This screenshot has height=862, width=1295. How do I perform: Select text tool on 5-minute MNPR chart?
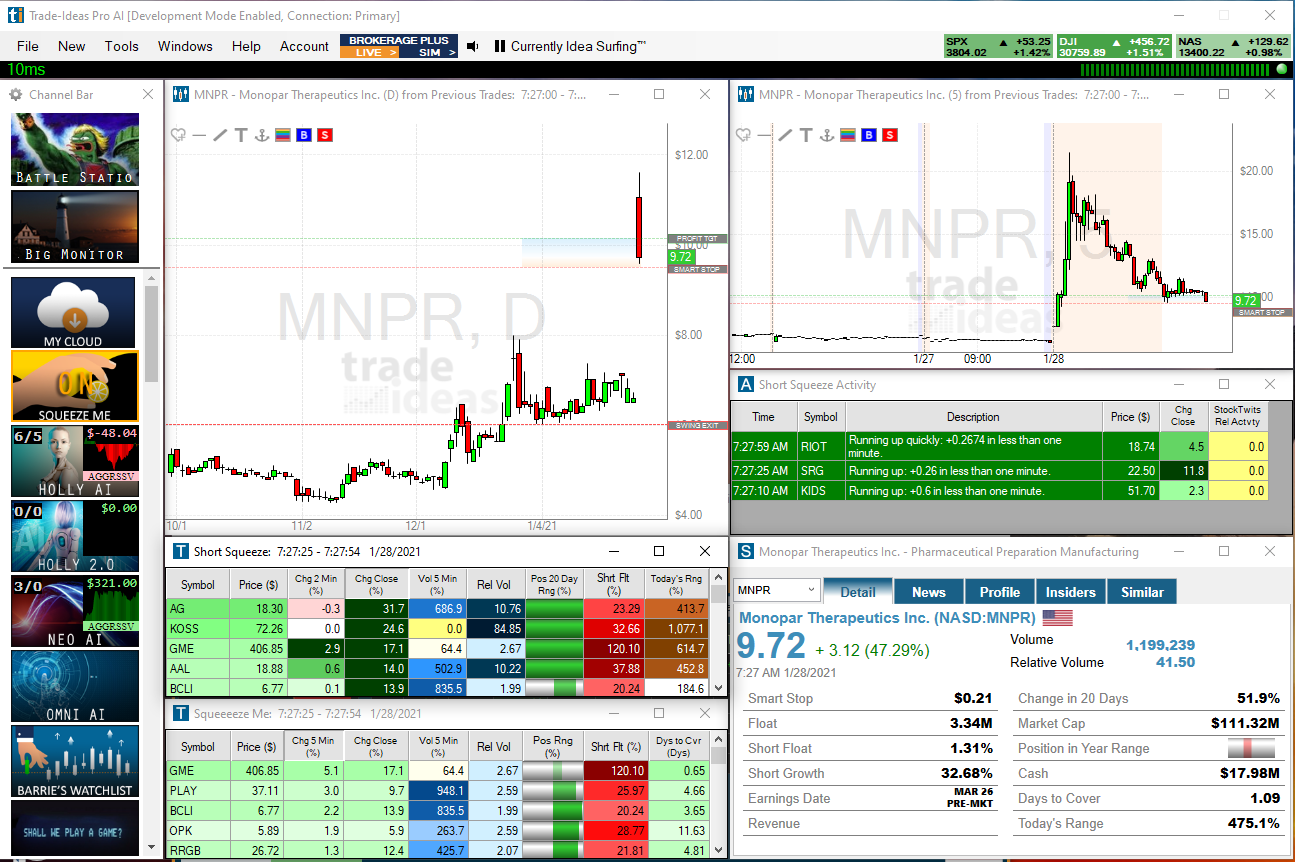pyautogui.click(x=806, y=135)
